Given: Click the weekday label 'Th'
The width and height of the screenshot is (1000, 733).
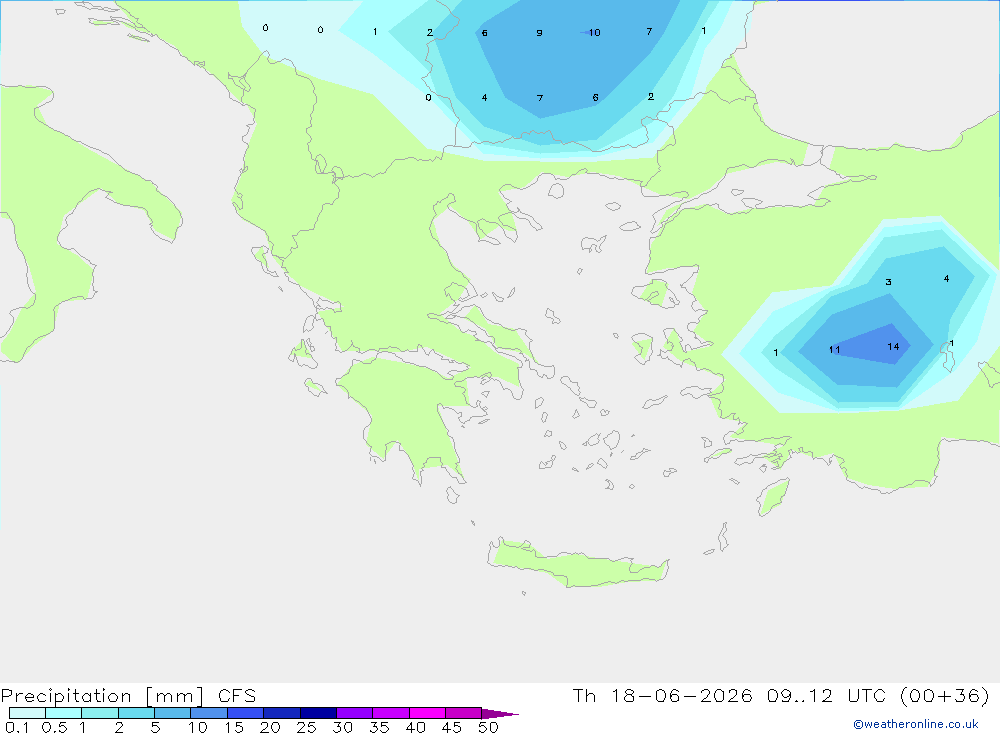Looking at the screenshot, I should (x=584, y=695).
